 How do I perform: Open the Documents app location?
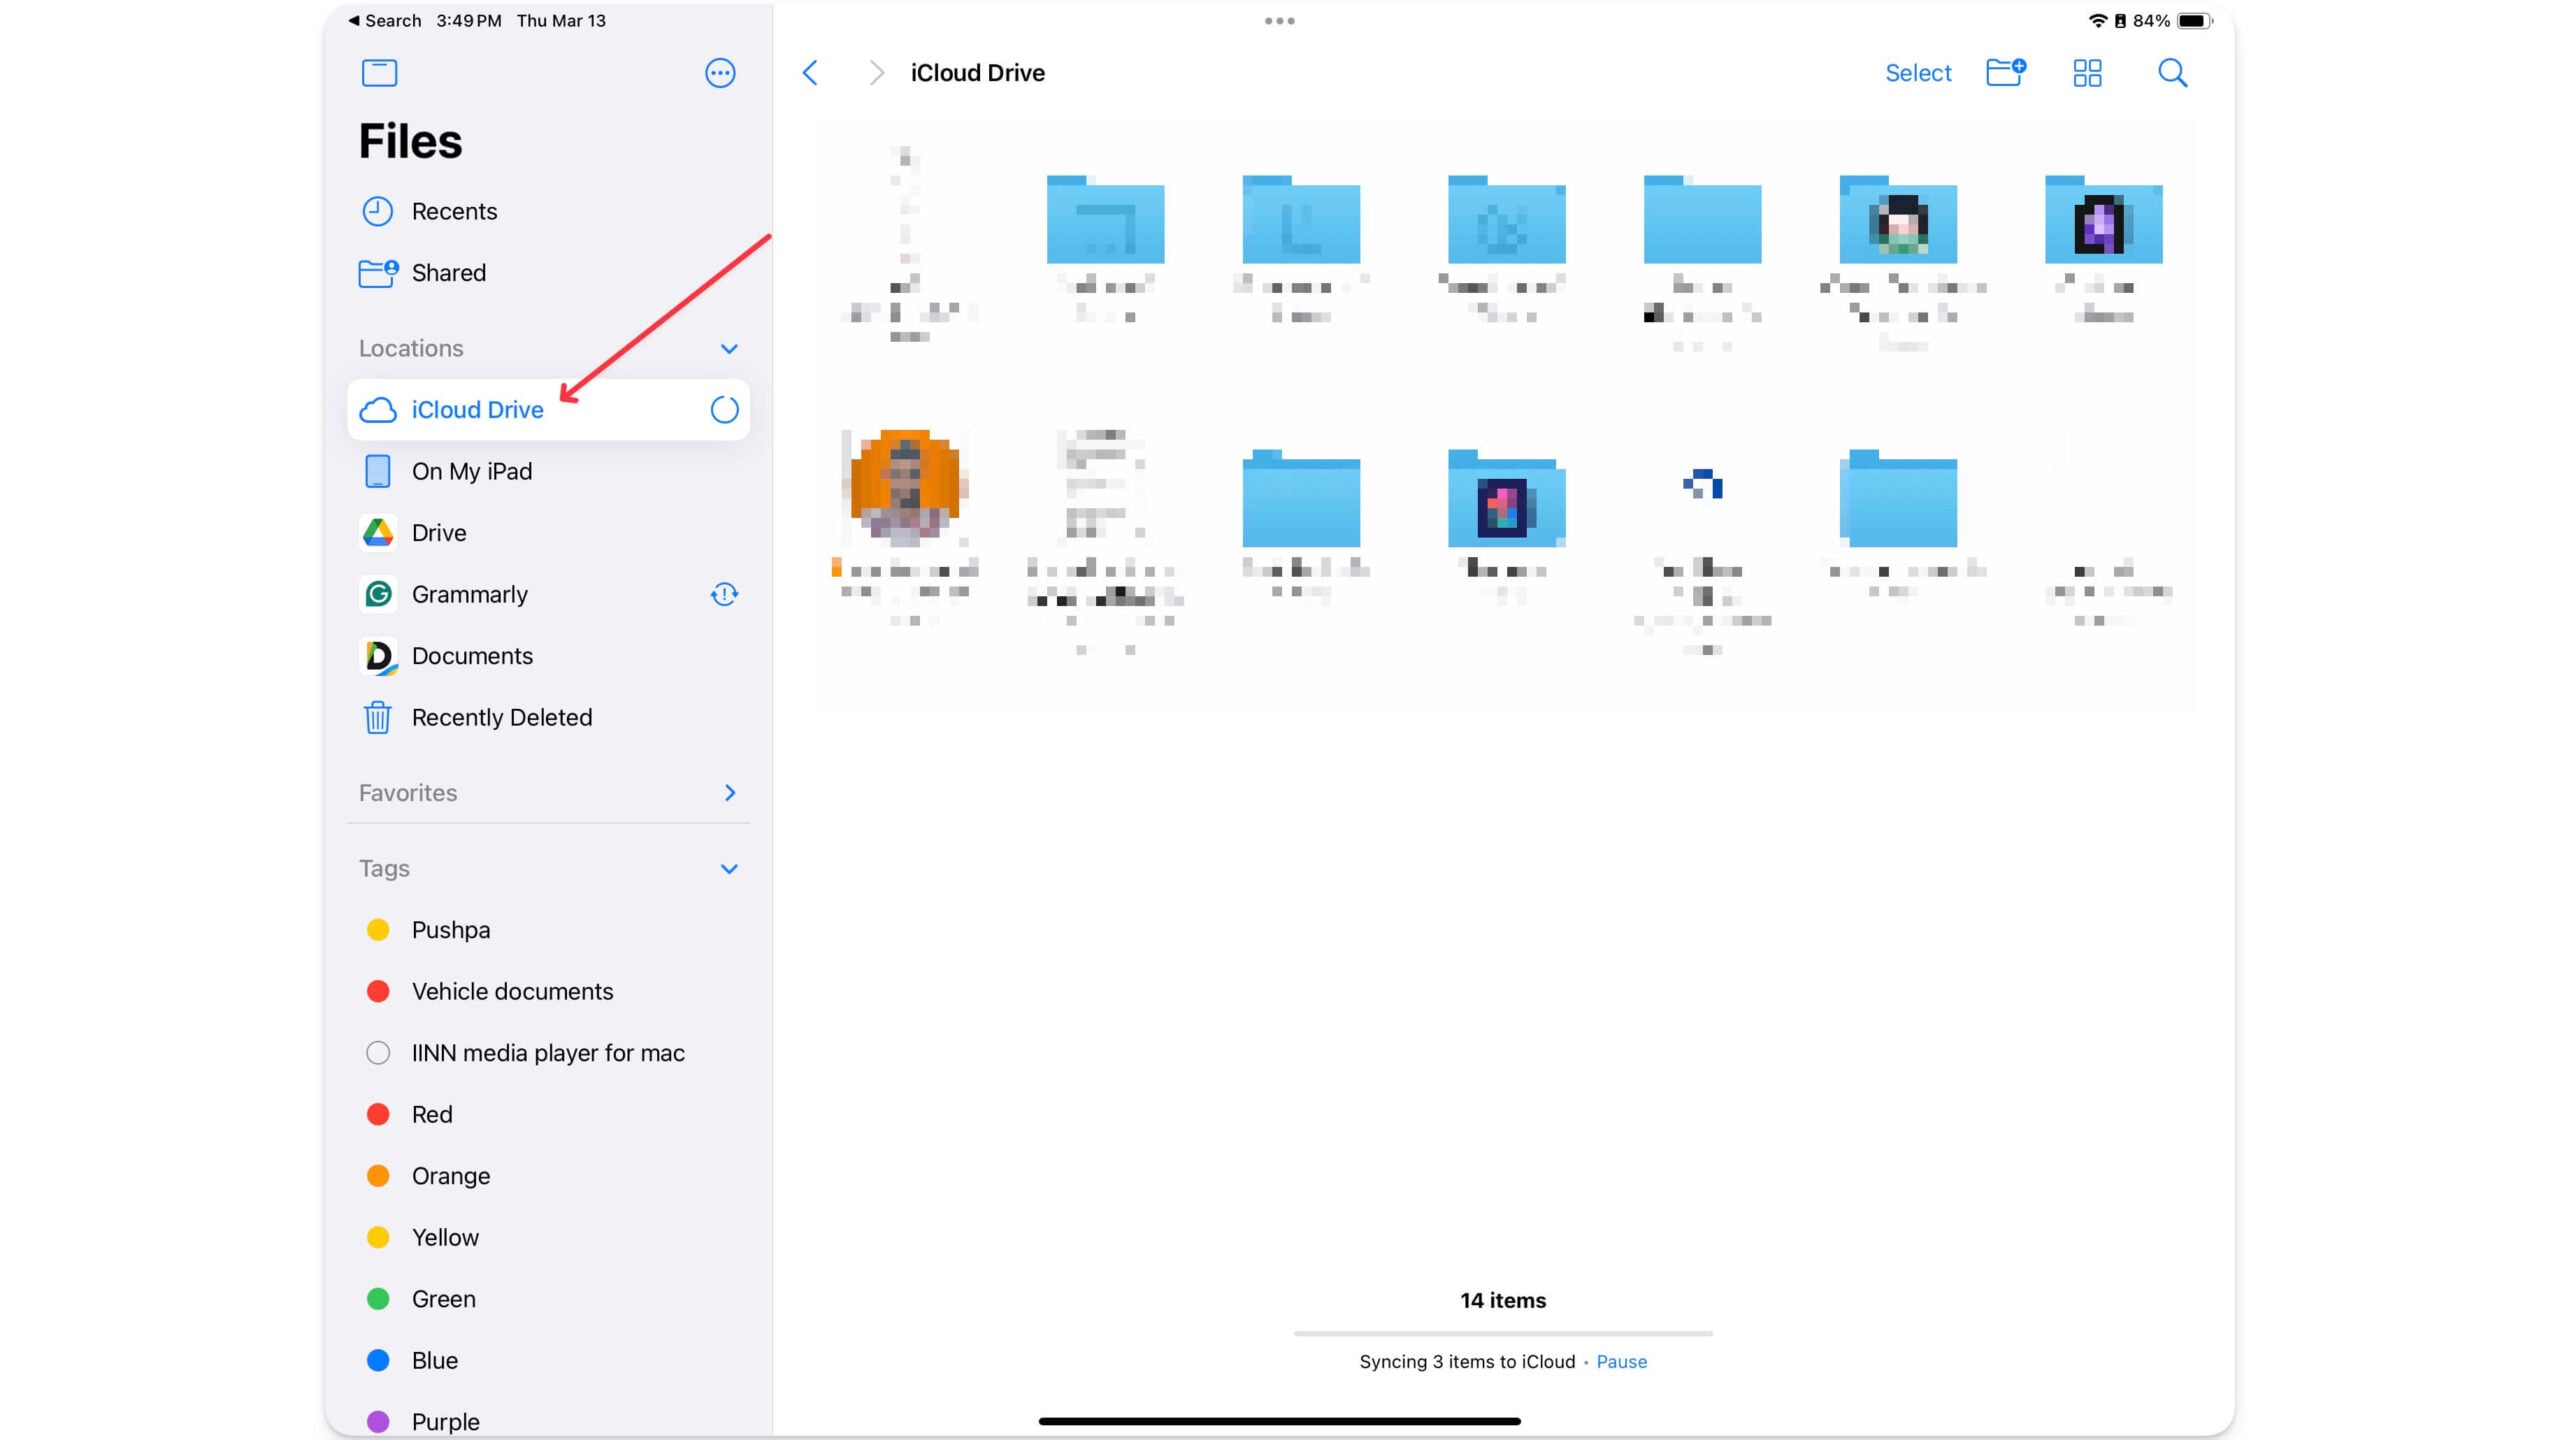tap(548, 656)
